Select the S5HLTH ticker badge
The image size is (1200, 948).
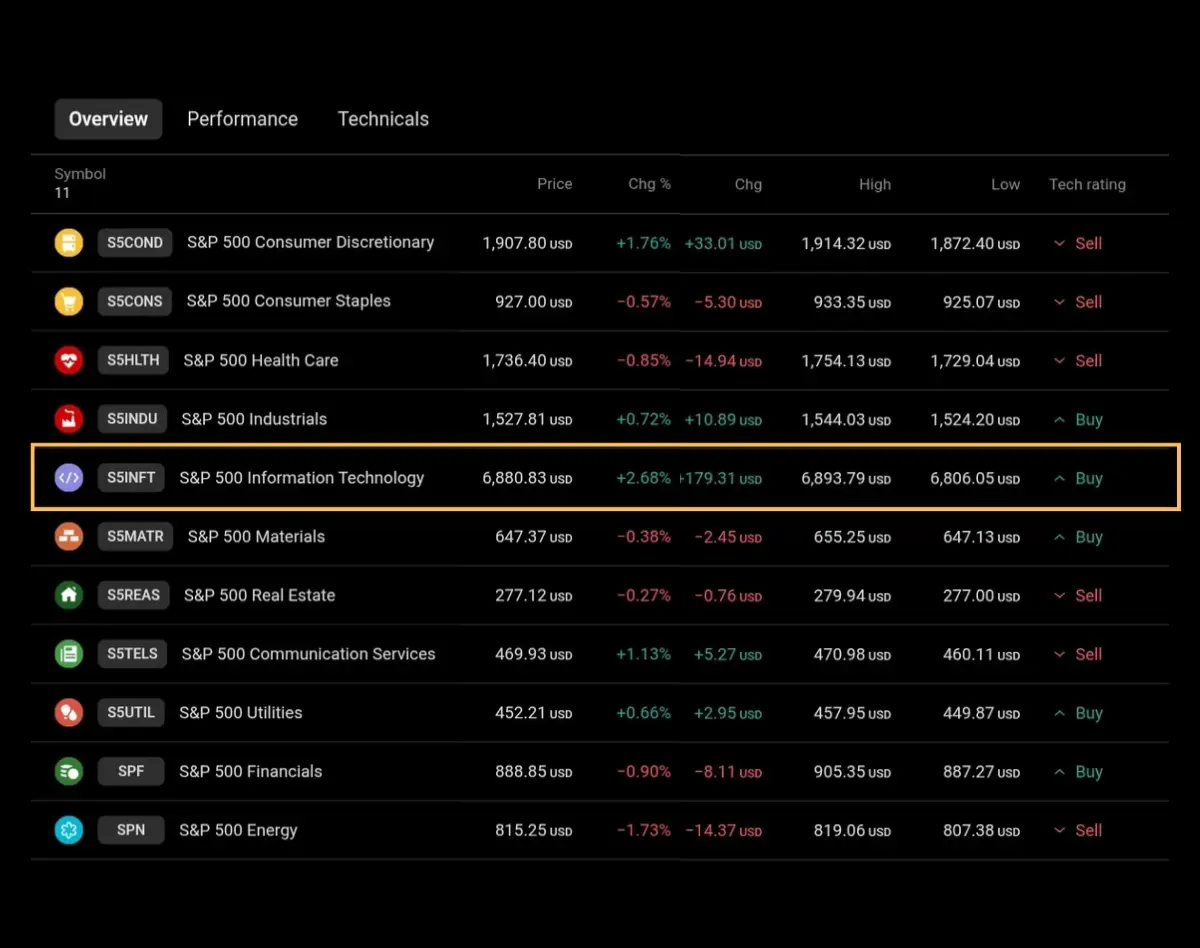(x=134, y=360)
